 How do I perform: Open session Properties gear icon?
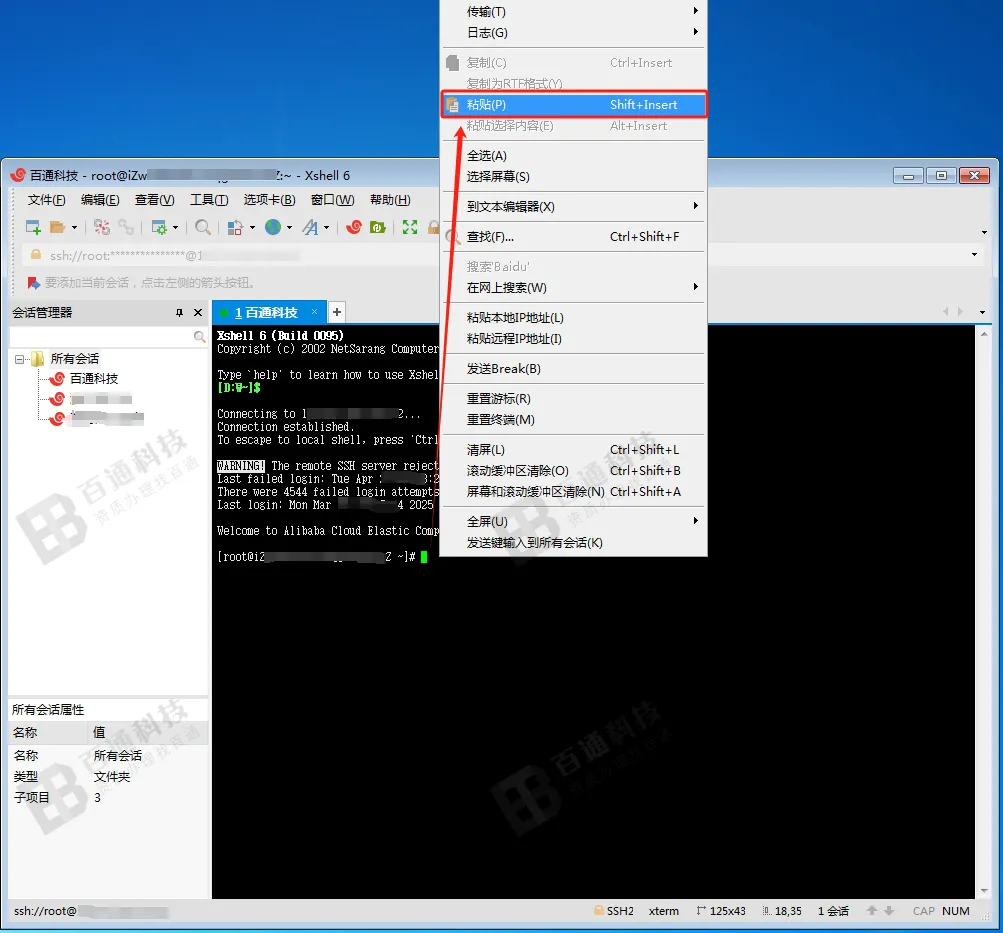(159, 227)
